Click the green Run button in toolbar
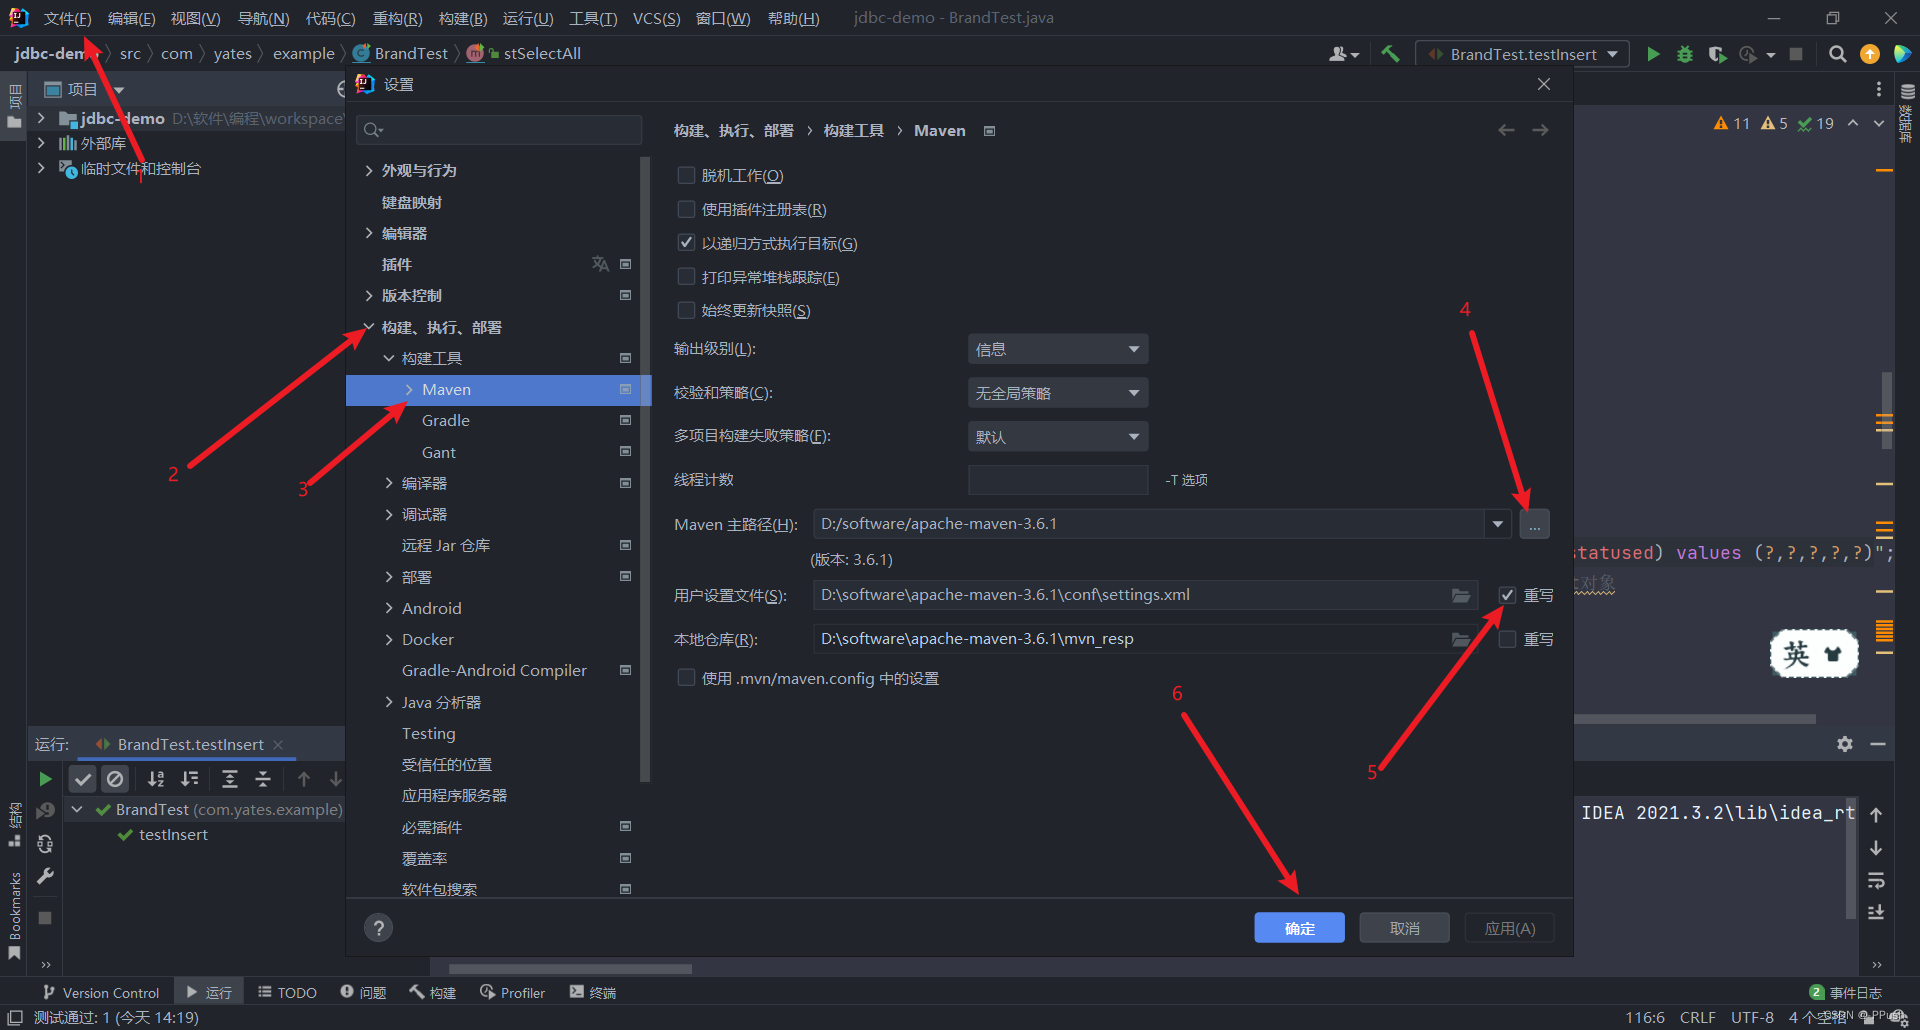Image resolution: width=1920 pixels, height=1030 pixels. [x=1653, y=54]
